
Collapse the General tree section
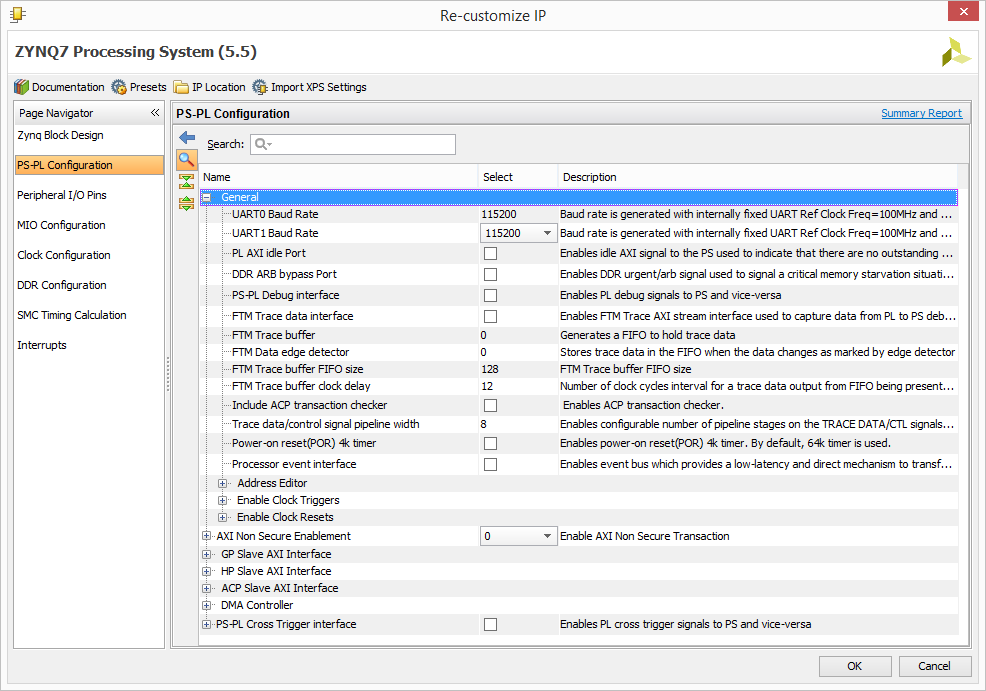[206, 197]
